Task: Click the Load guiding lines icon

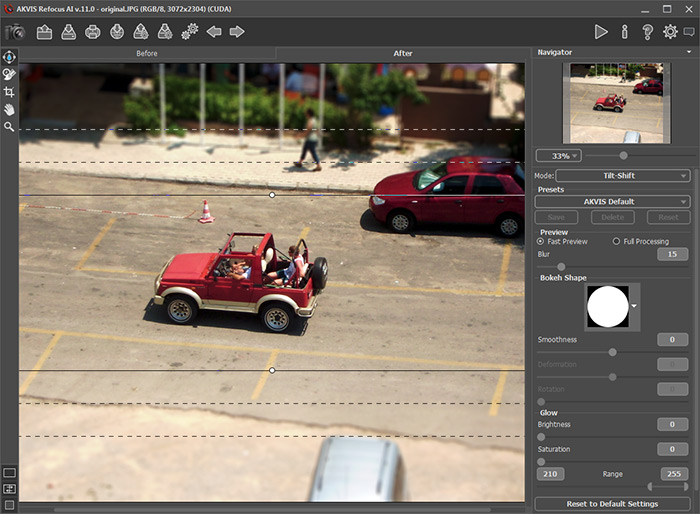Action: pos(141,32)
